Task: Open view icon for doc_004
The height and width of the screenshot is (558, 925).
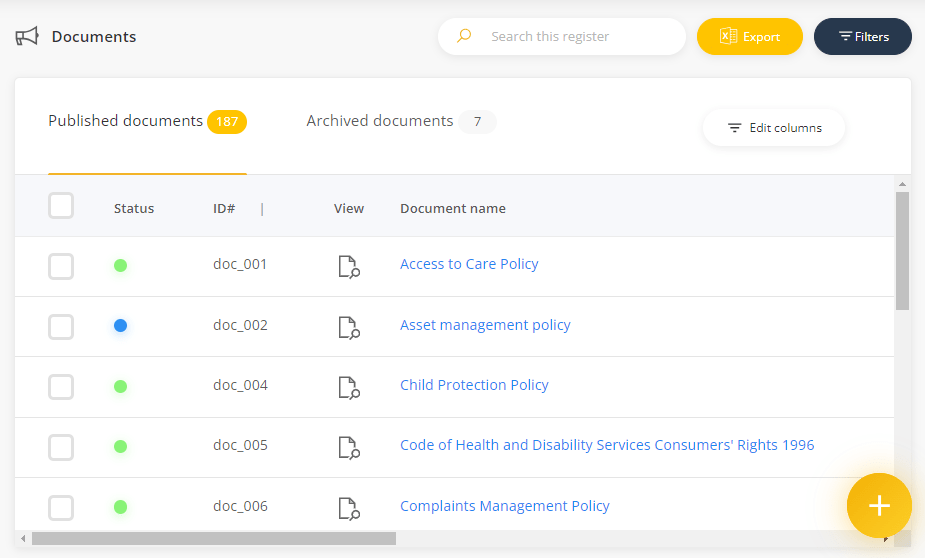Action: pos(349,388)
